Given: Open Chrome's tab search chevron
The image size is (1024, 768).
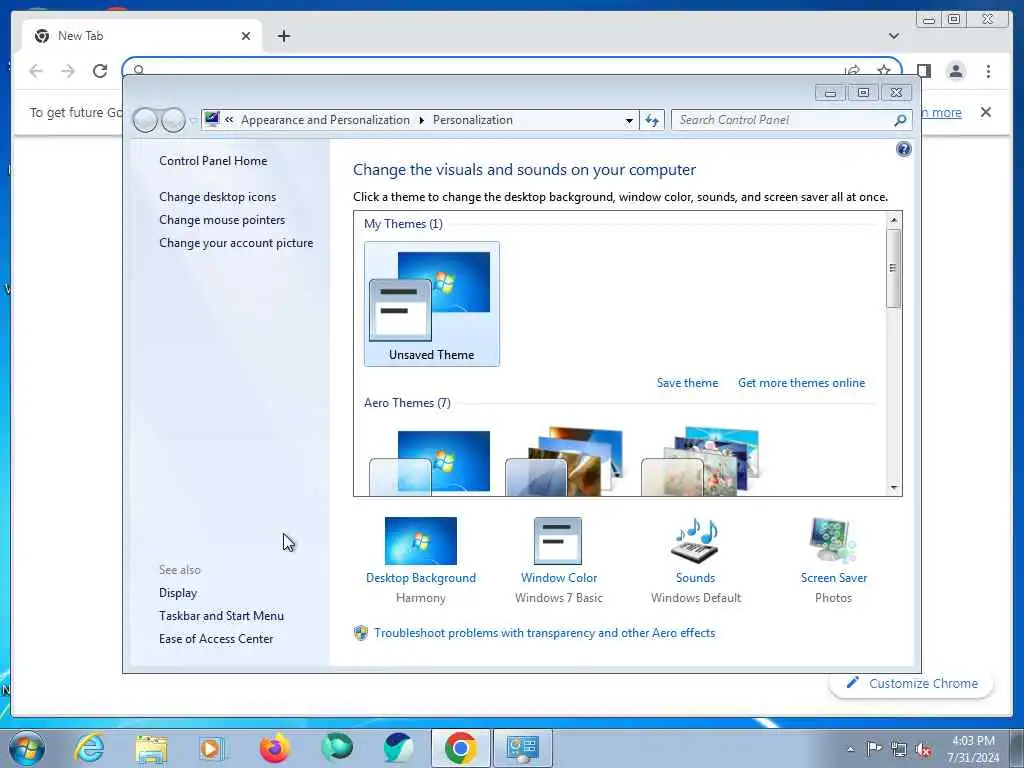Looking at the screenshot, I should [893, 36].
